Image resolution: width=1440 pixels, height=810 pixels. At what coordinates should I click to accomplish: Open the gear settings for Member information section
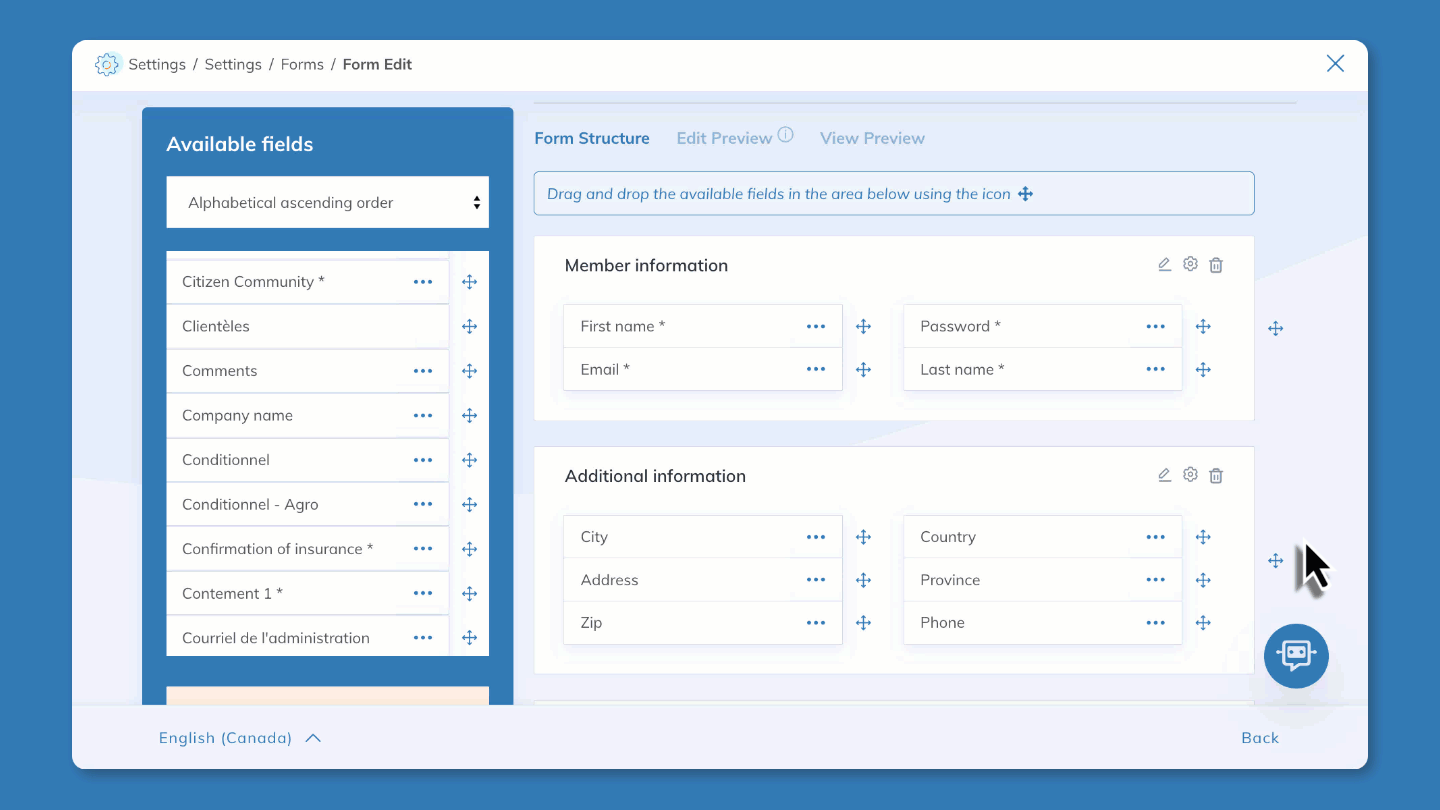click(x=1190, y=265)
